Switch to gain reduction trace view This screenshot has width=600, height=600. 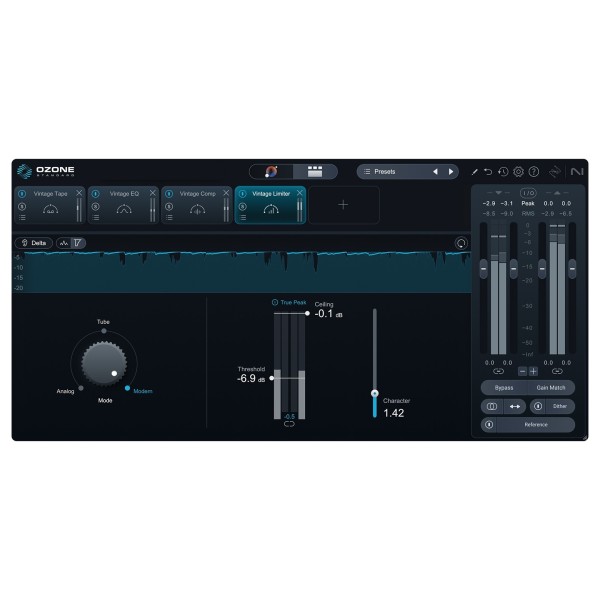click(78, 243)
